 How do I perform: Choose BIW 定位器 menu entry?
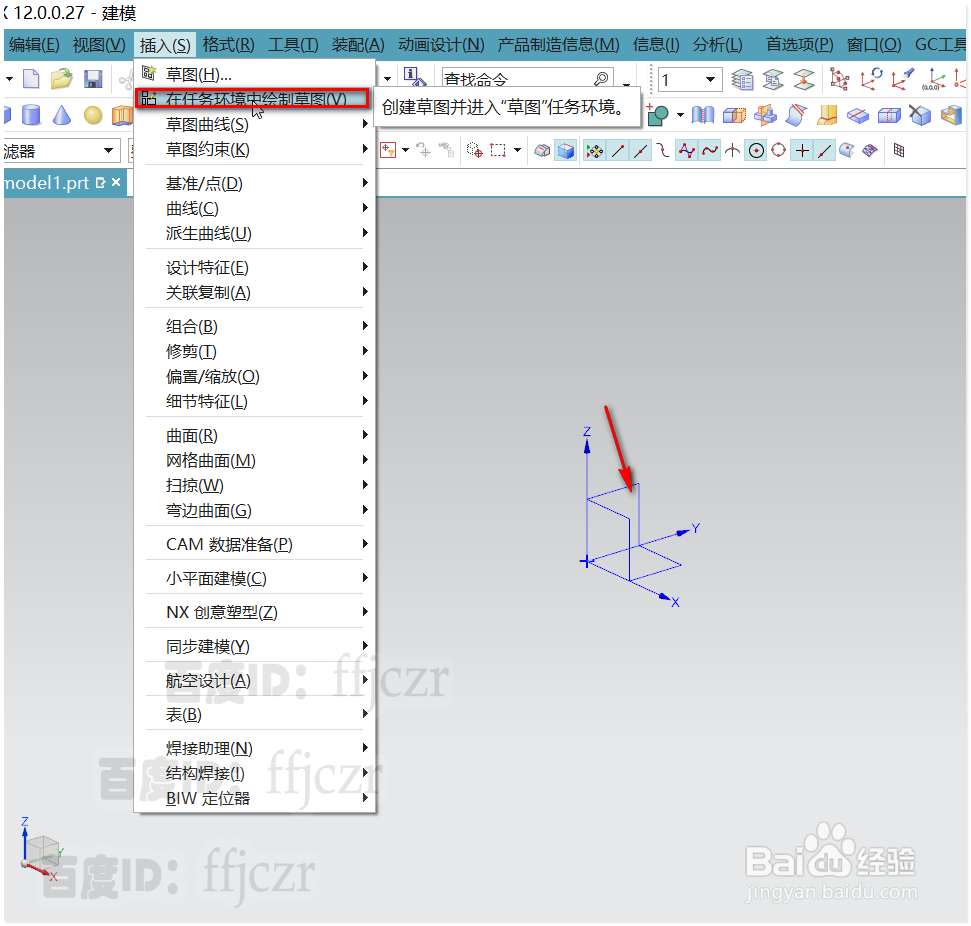coord(254,798)
